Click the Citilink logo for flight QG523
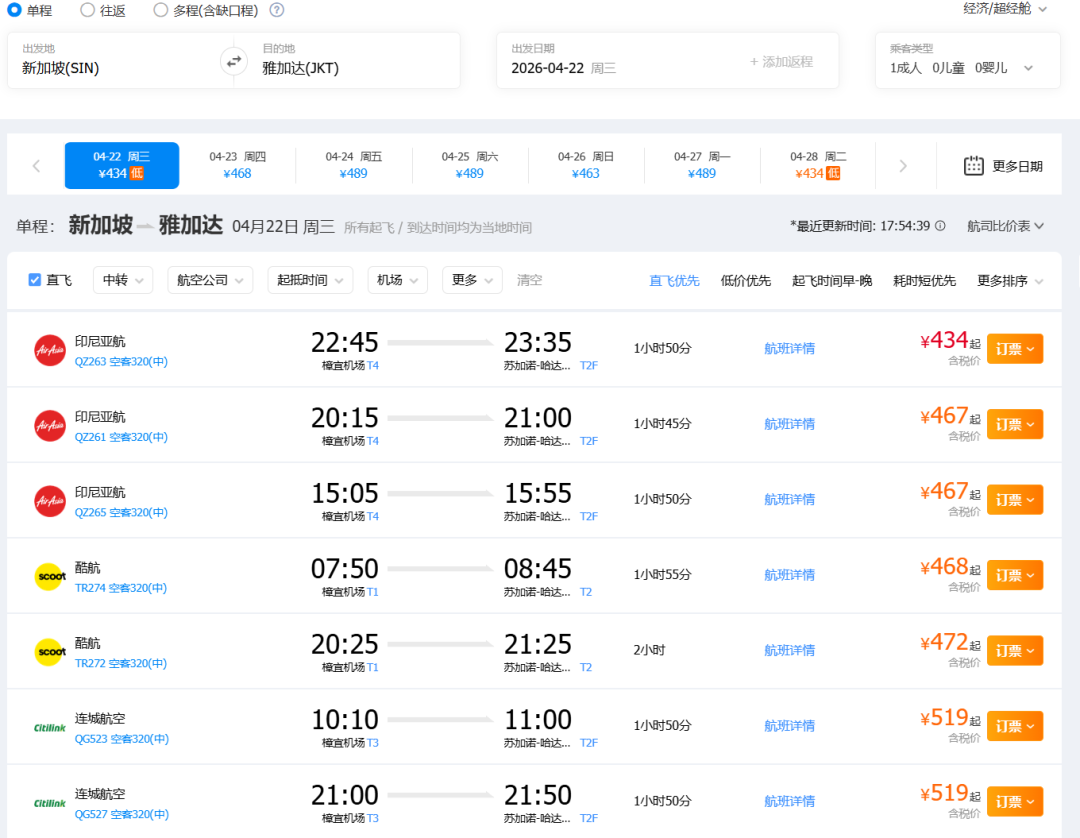1080x838 pixels. pos(50,727)
